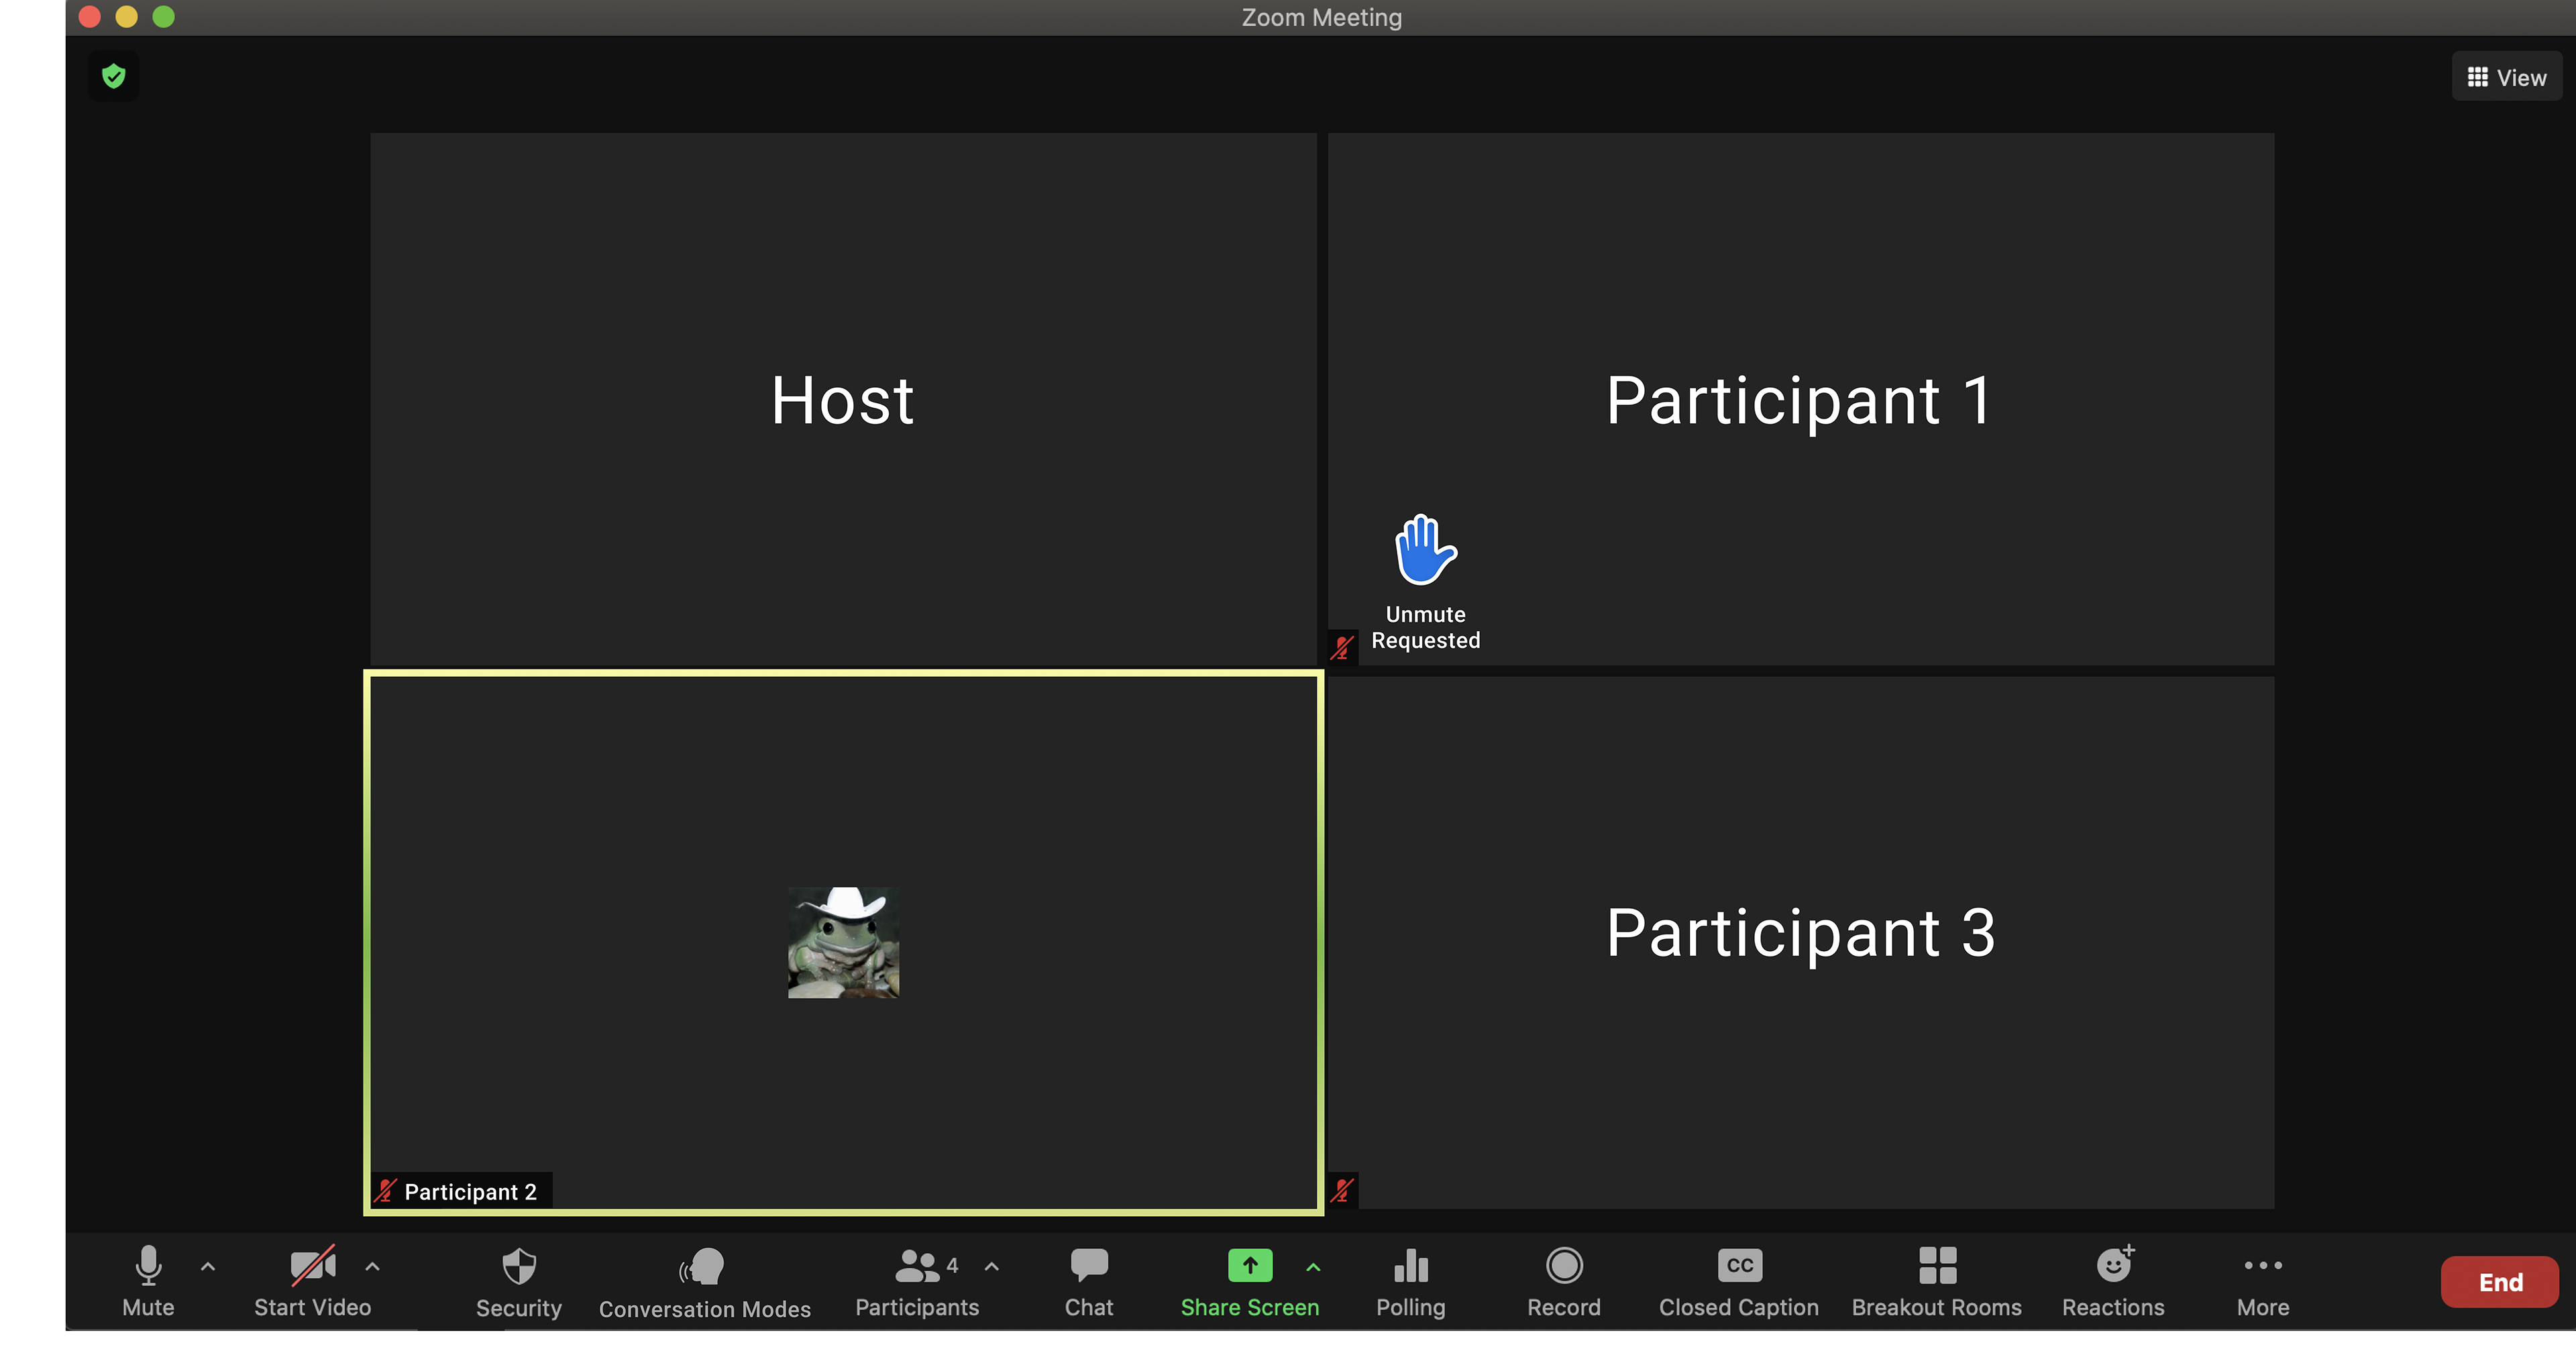Image resolution: width=2576 pixels, height=1355 pixels.
Task: Click muted mic icon on Participant 1 tile
Action: click(x=1342, y=648)
